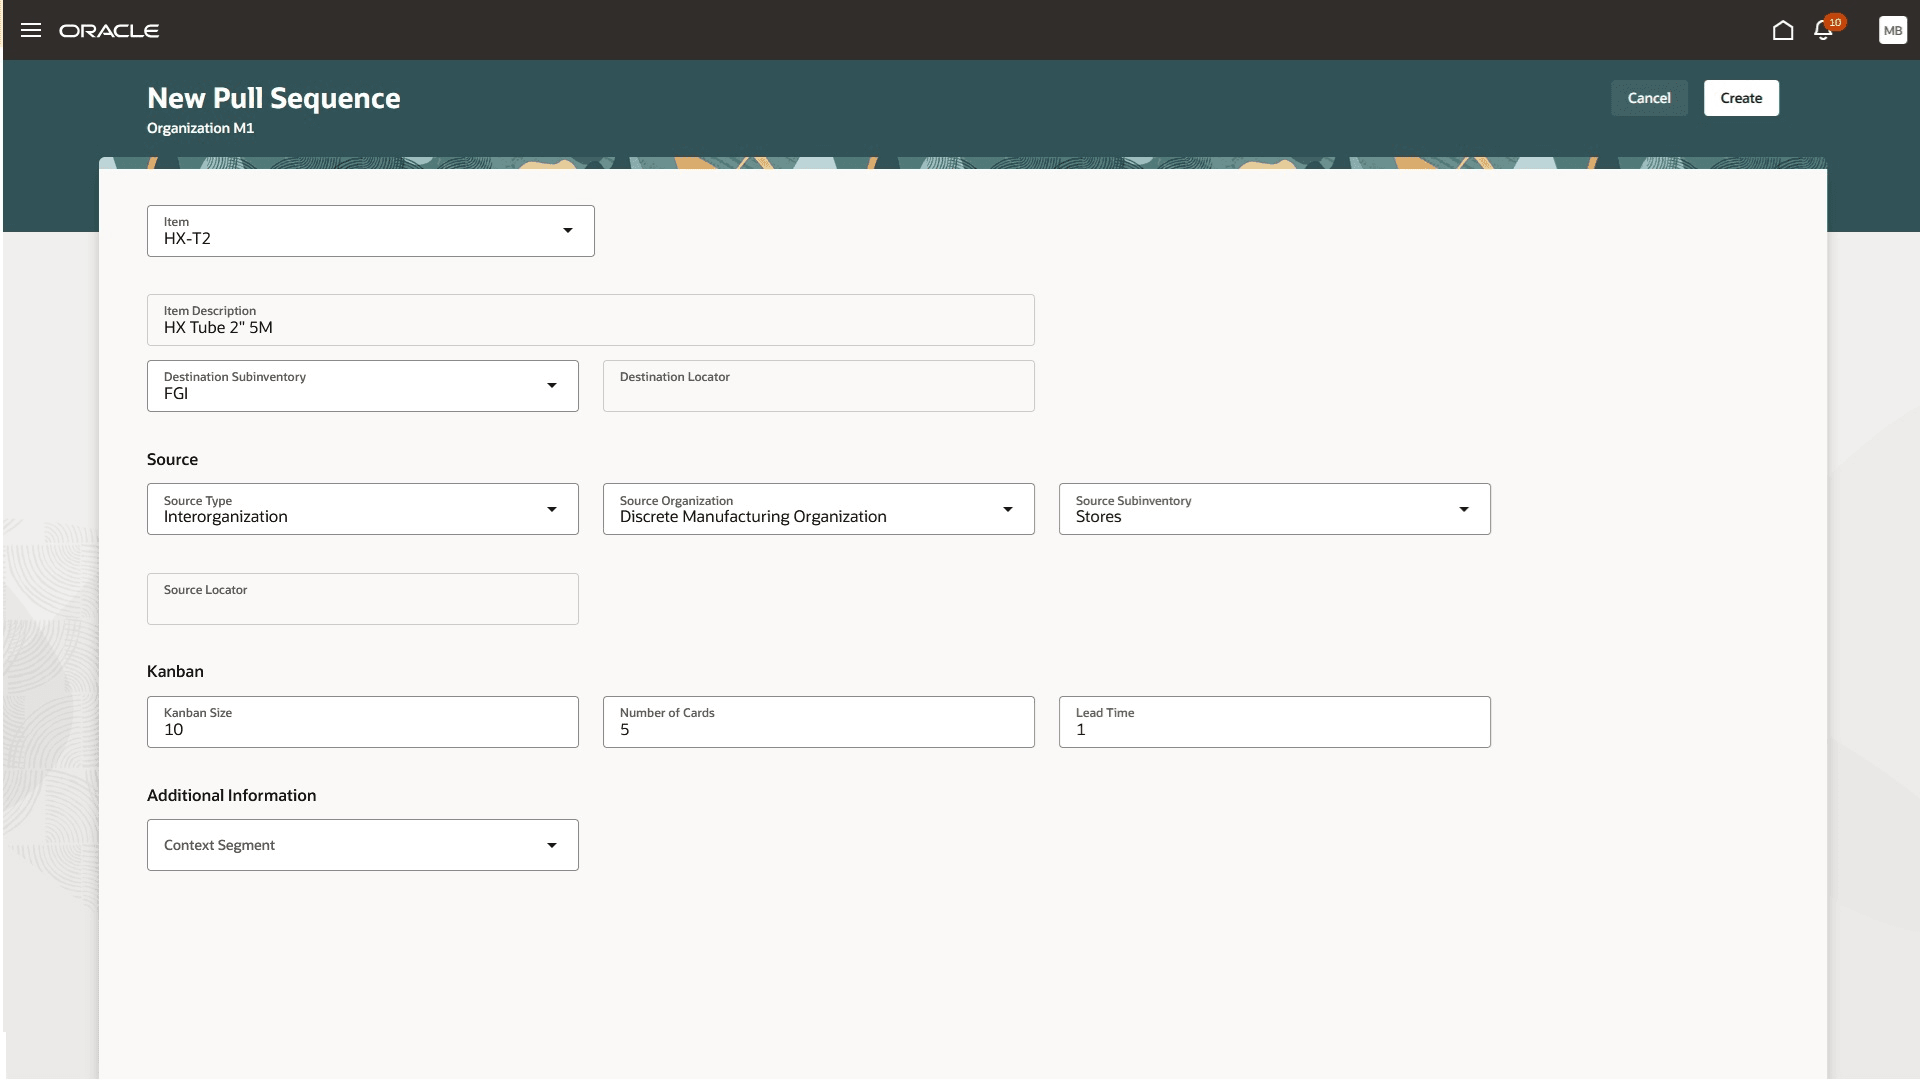Click the Oracle logo
Viewport: 1920px width, 1080px height.
[x=110, y=30]
